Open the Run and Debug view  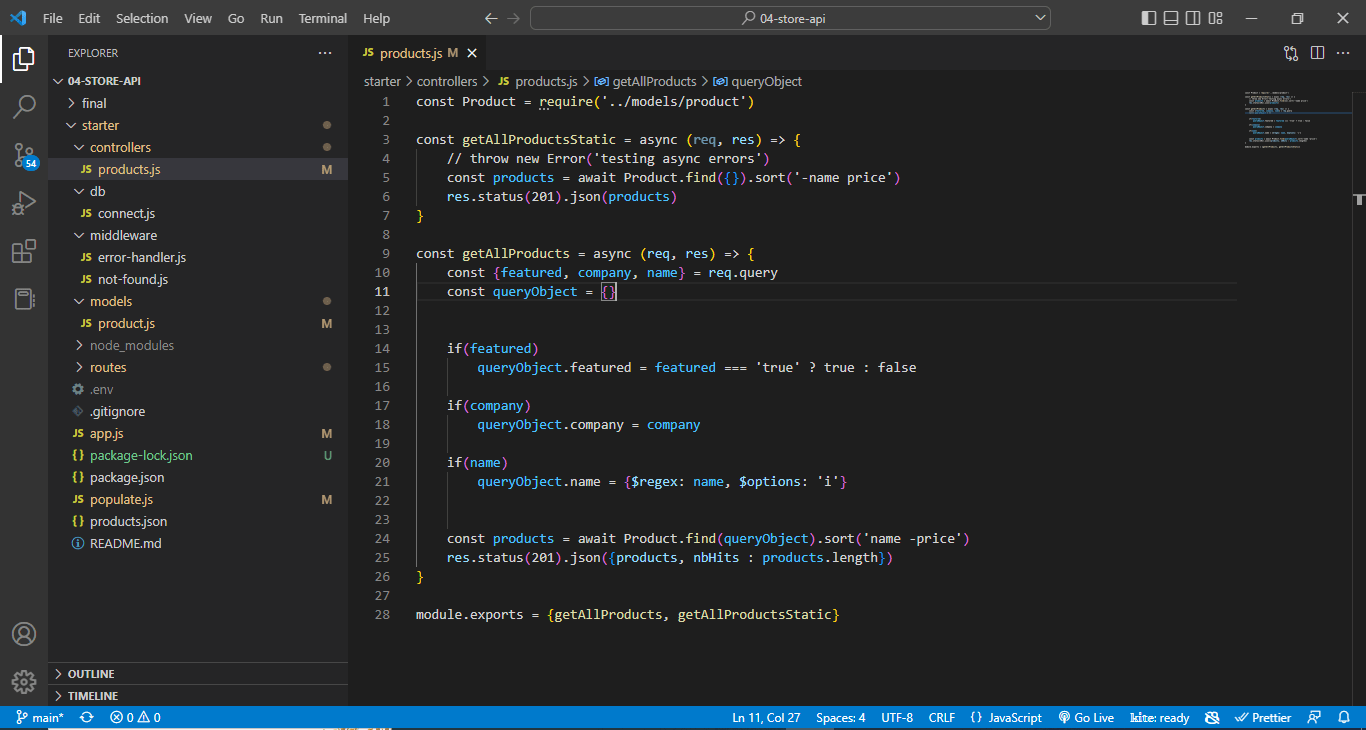coord(24,203)
